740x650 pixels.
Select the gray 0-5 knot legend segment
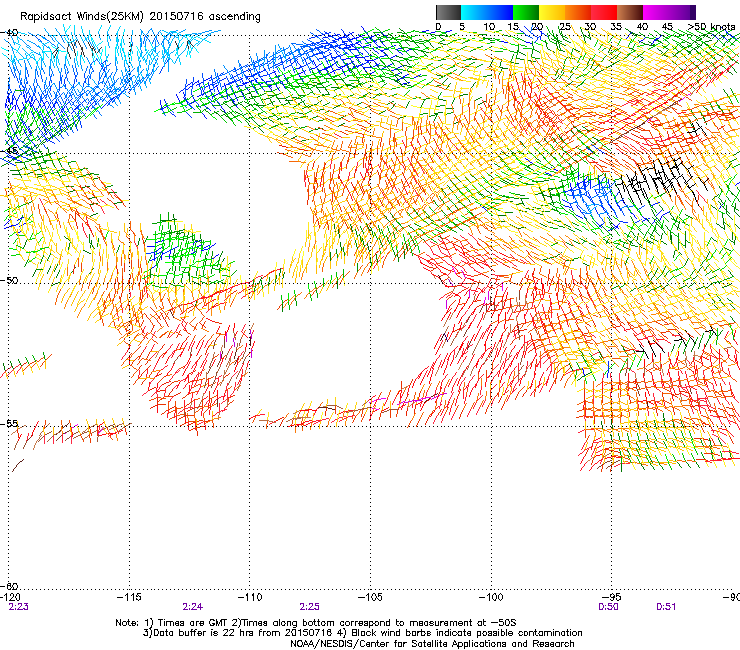tap(448, 12)
